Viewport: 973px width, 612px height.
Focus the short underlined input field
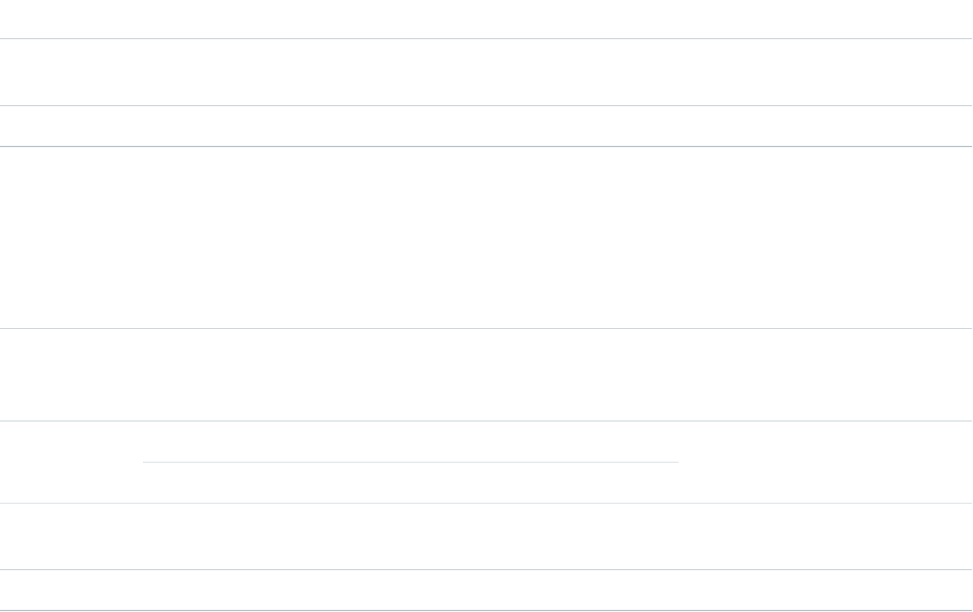coord(410,450)
